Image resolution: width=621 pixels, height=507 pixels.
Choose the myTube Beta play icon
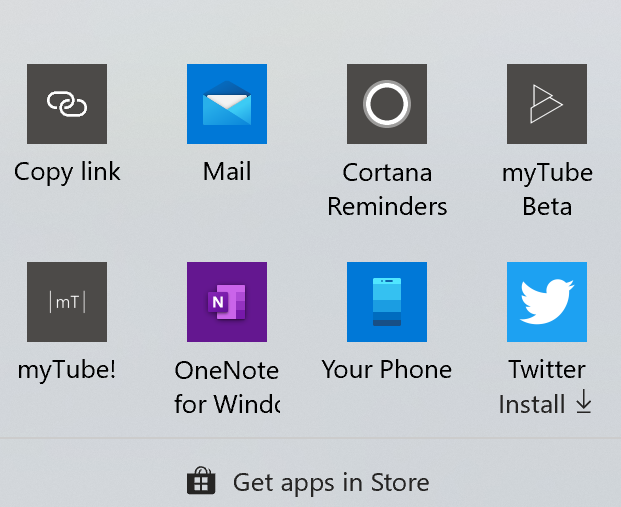tap(547, 104)
